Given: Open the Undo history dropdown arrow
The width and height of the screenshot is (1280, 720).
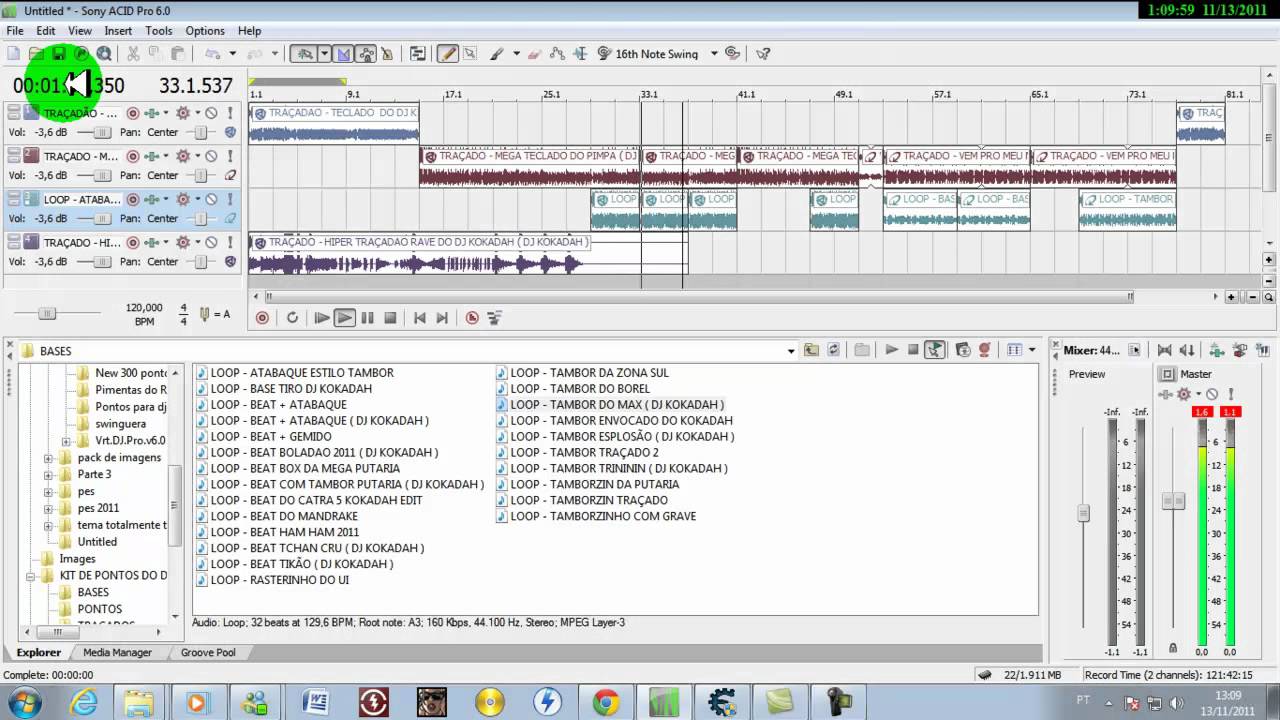Looking at the screenshot, I should point(232,54).
